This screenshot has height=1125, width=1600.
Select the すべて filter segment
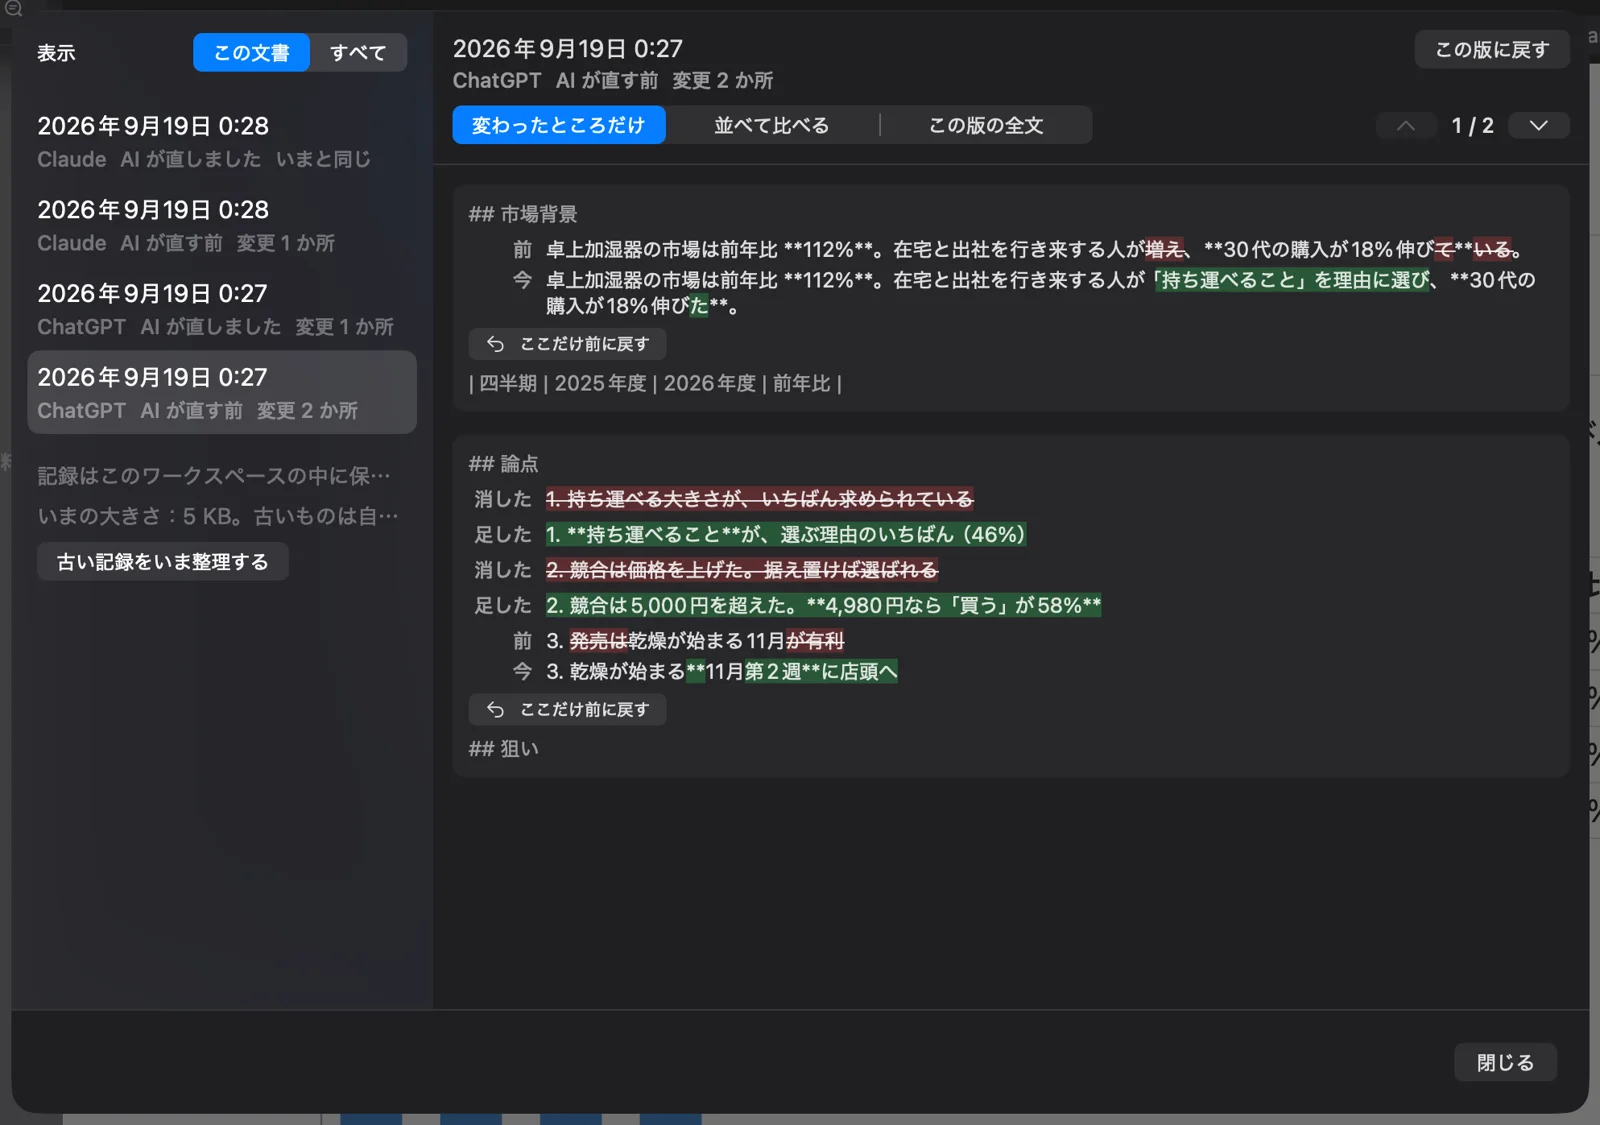pos(358,53)
